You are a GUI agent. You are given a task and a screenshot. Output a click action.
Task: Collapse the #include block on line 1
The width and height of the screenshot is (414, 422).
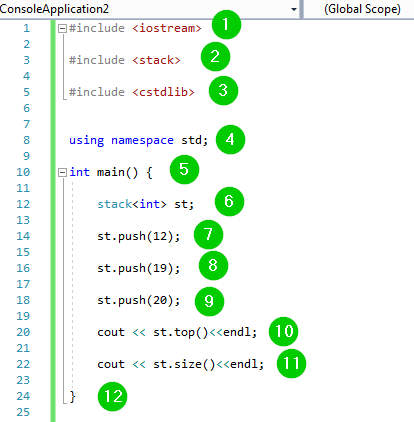coord(62,29)
